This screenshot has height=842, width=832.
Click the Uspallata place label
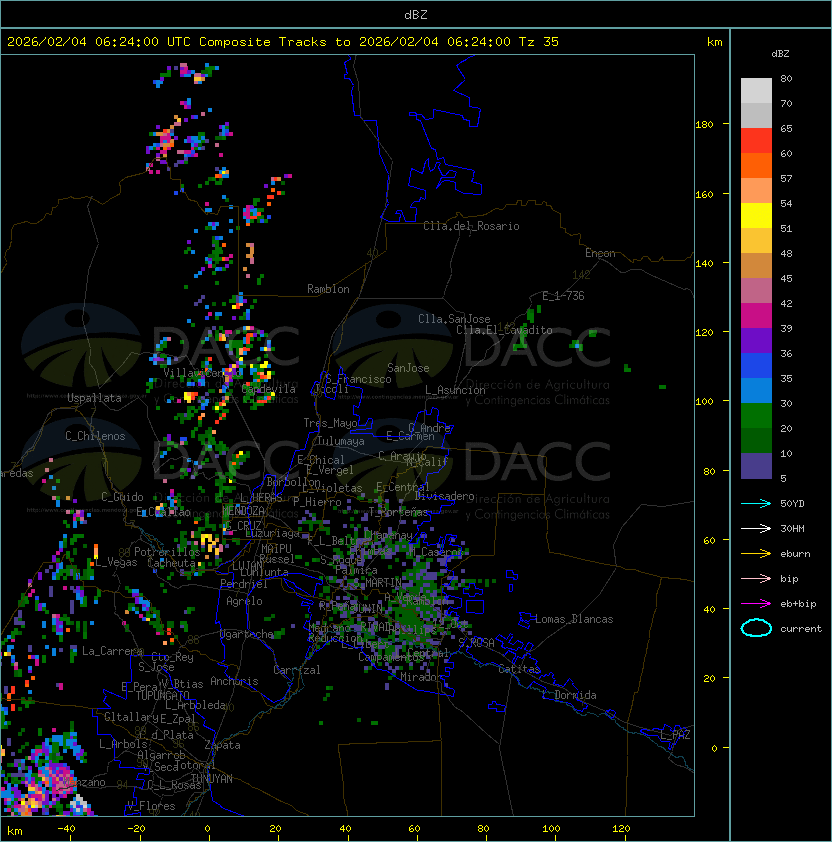(x=94, y=398)
